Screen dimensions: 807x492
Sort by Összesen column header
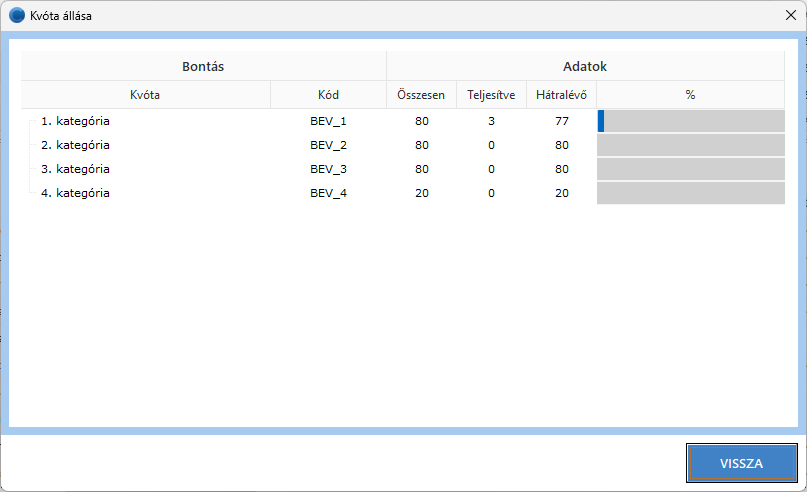(421, 95)
